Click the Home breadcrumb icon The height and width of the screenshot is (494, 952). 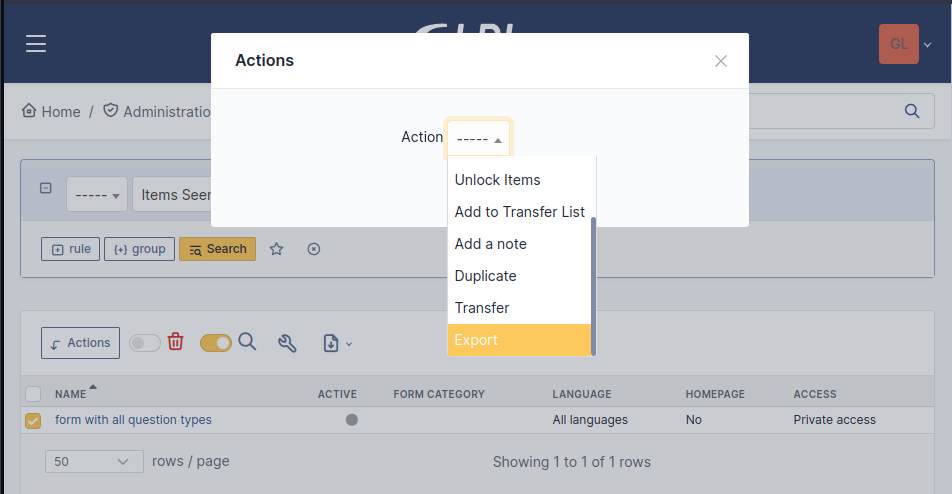point(30,111)
